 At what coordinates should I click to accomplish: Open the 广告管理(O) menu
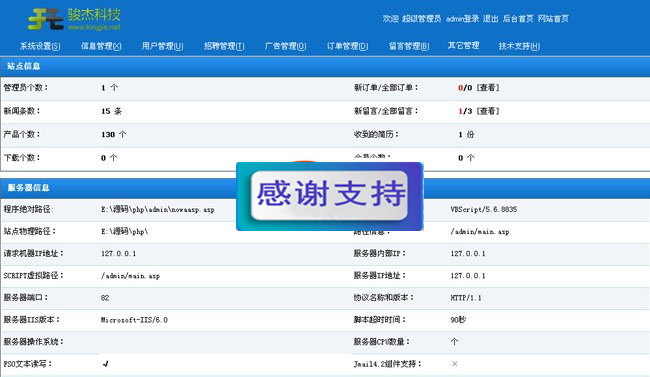coord(286,46)
